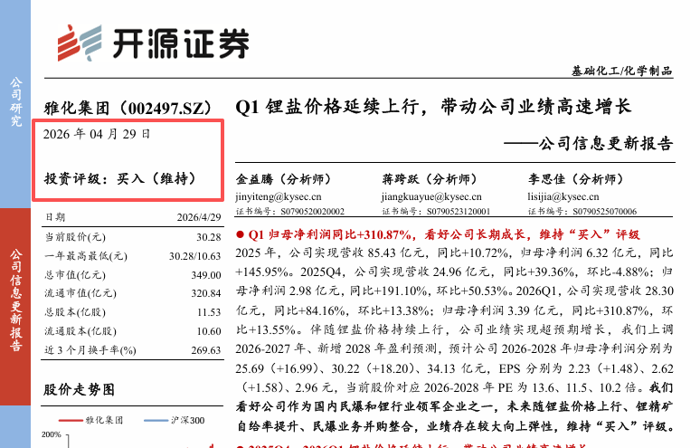This screenshot has height=448, width=700.
Task: Click the blue 沪深300 chart legend
Action: [174, 420]
